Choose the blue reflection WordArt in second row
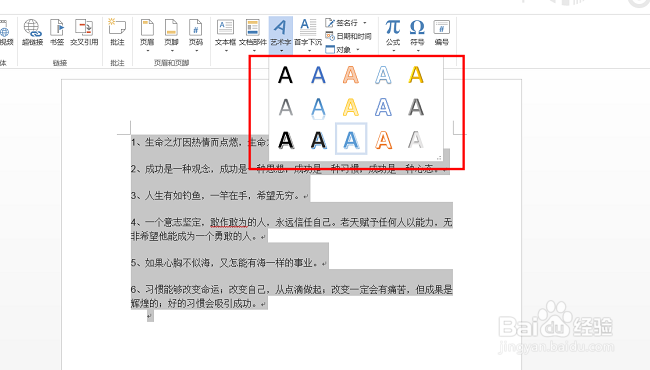This screenshot has width=650, height=370. click(318, 108)
